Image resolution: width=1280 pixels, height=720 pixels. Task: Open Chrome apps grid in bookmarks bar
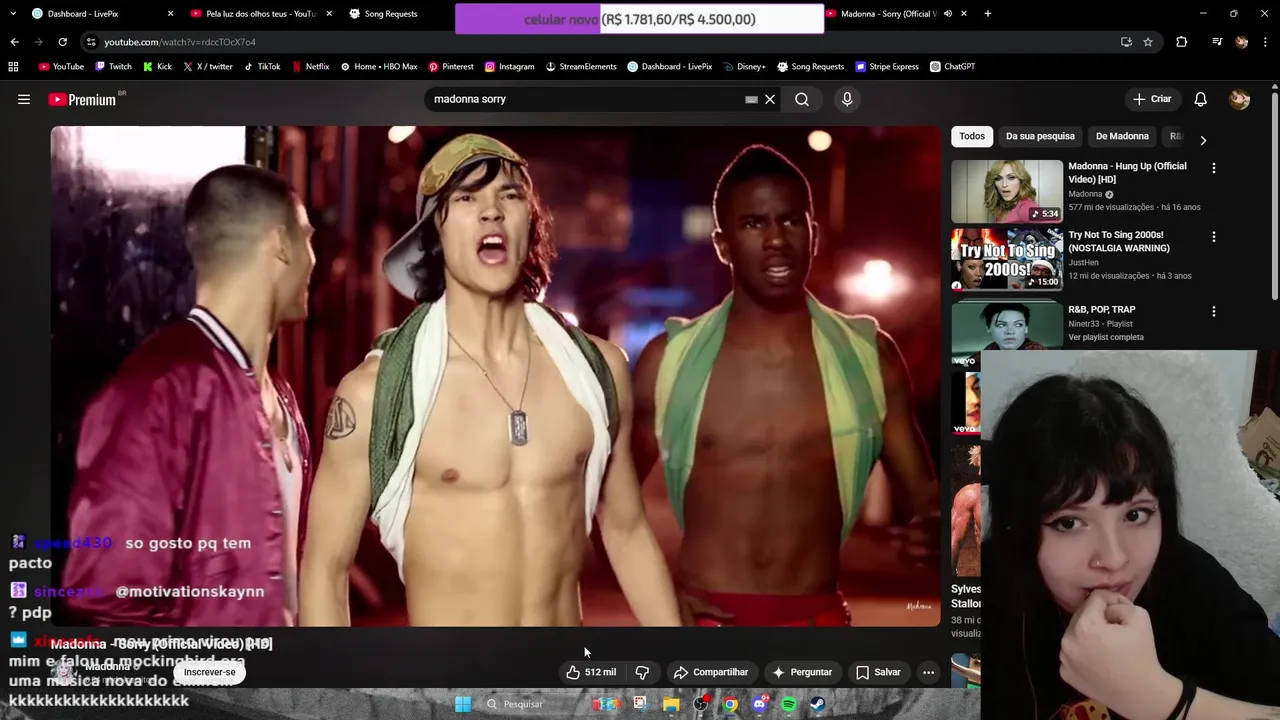[13, 67]
